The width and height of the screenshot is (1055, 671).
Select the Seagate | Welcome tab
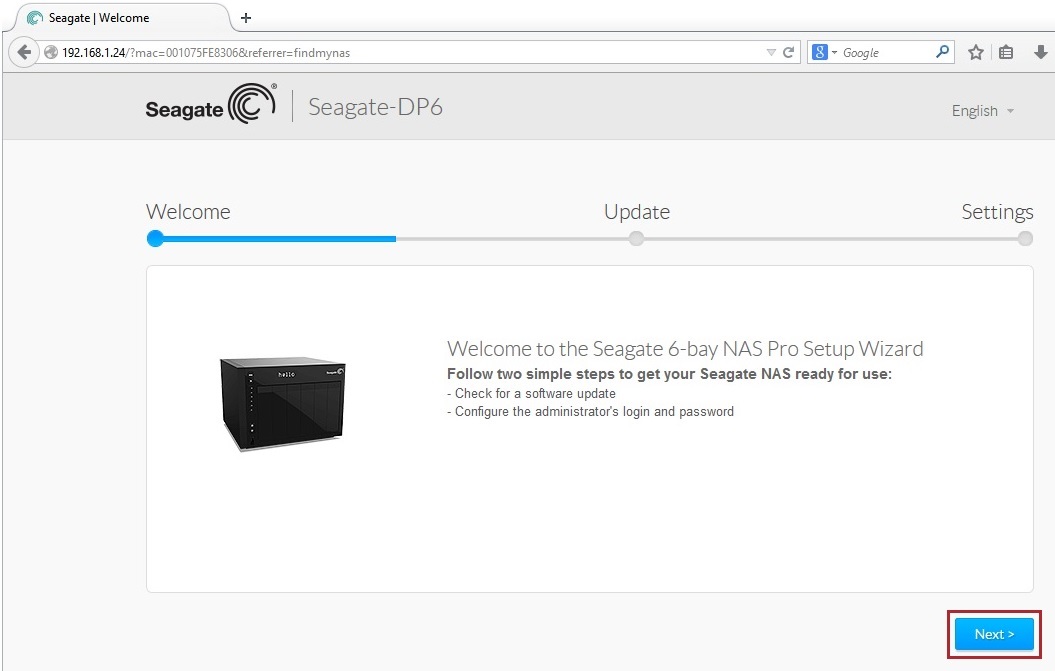coord(121,17)
